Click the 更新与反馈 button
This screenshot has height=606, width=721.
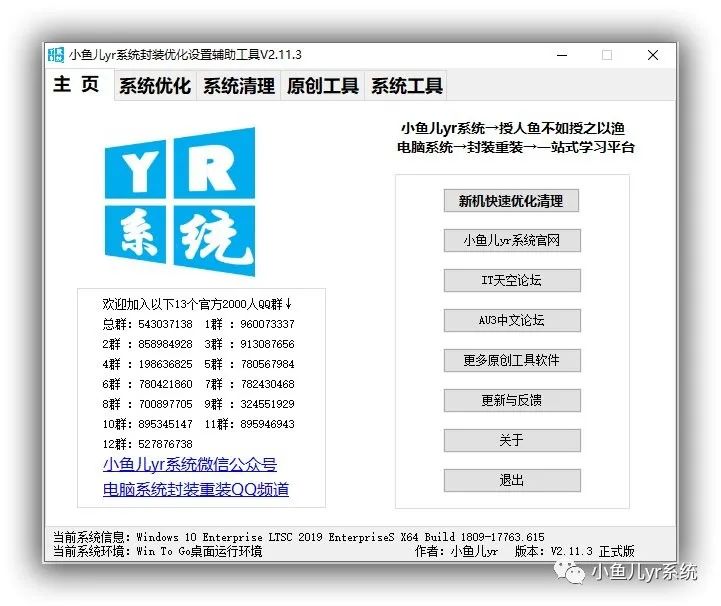tap(512, 400)
